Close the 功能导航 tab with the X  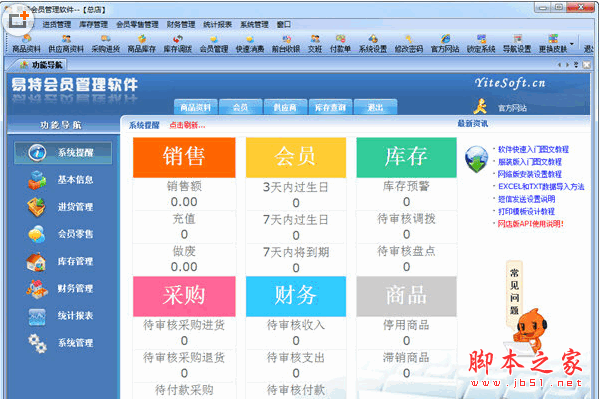click(x=586, y=65)
